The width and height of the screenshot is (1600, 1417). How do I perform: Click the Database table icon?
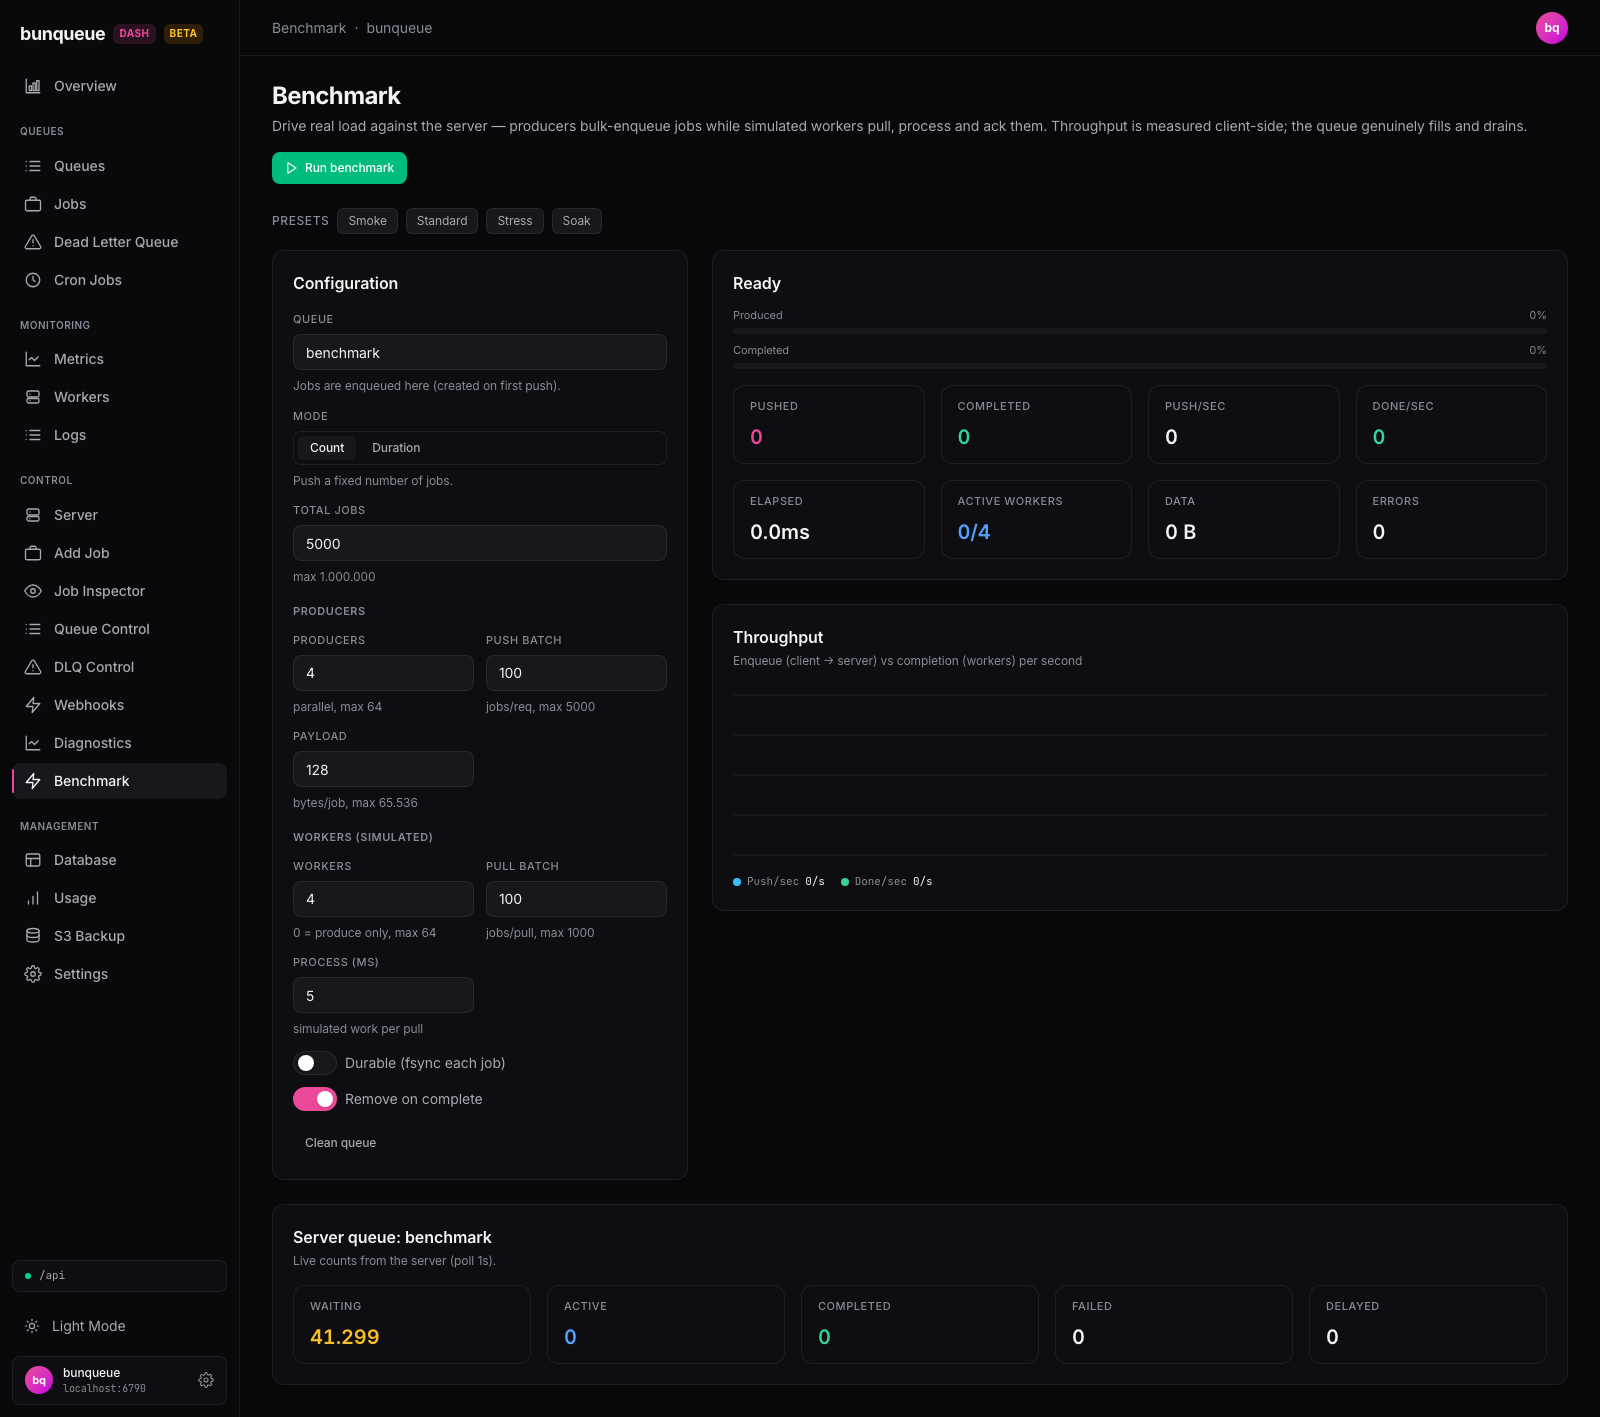point(33,860)
